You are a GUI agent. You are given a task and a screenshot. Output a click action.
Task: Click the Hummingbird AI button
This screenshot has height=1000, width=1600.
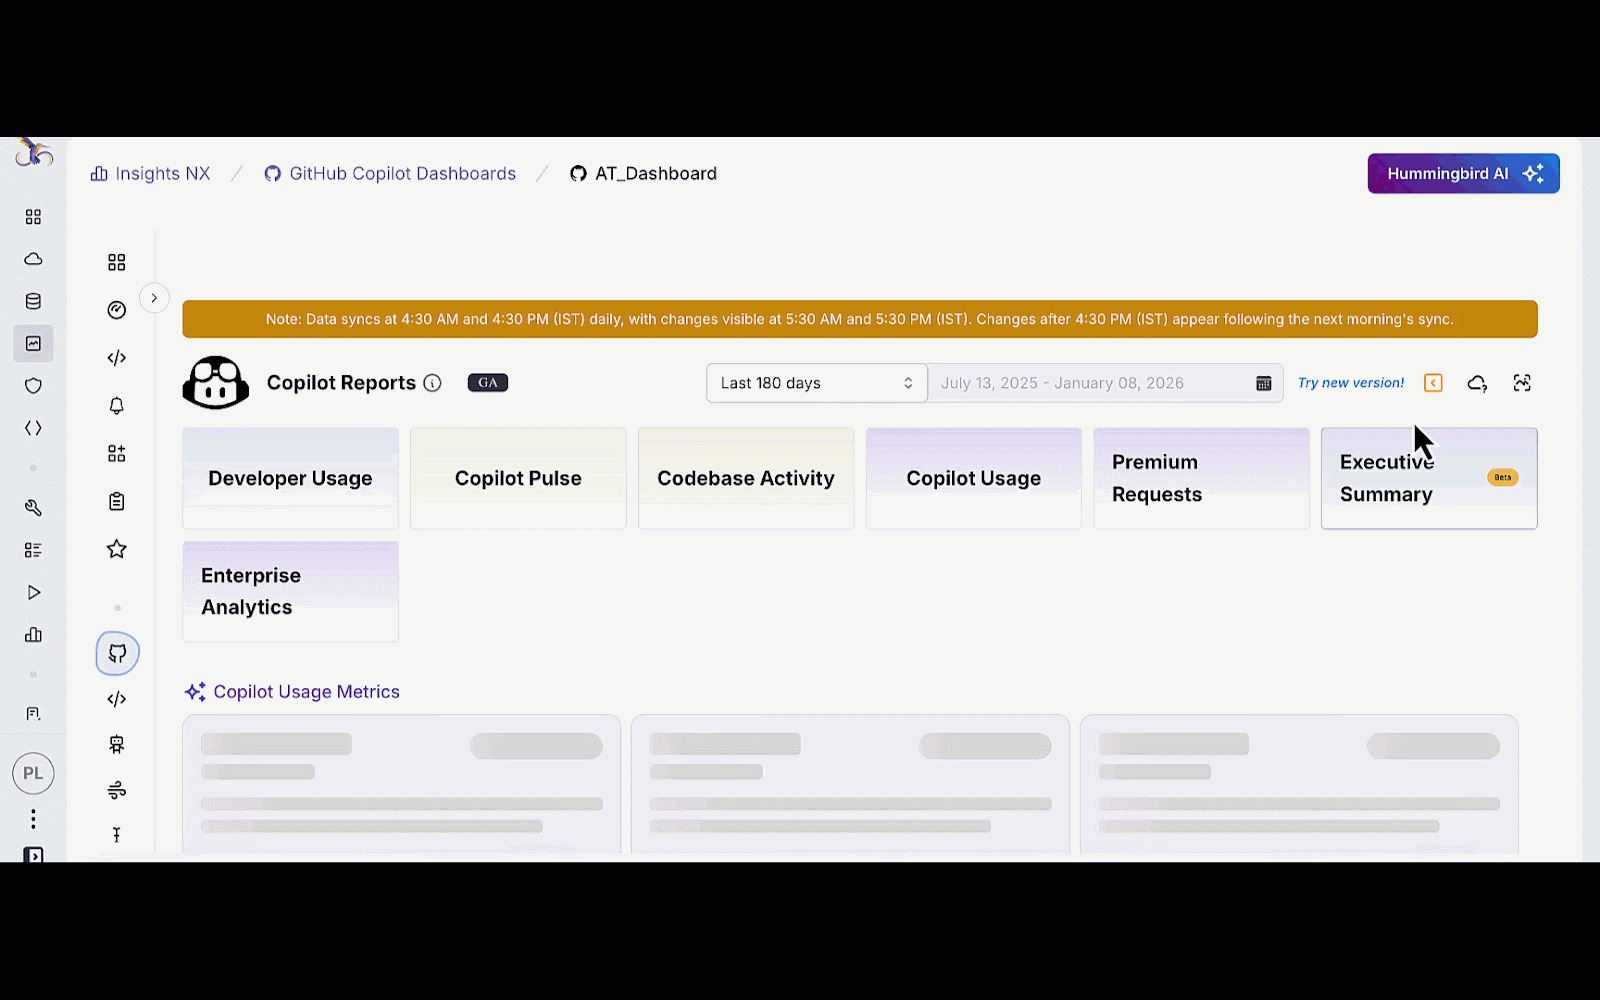1463,174
